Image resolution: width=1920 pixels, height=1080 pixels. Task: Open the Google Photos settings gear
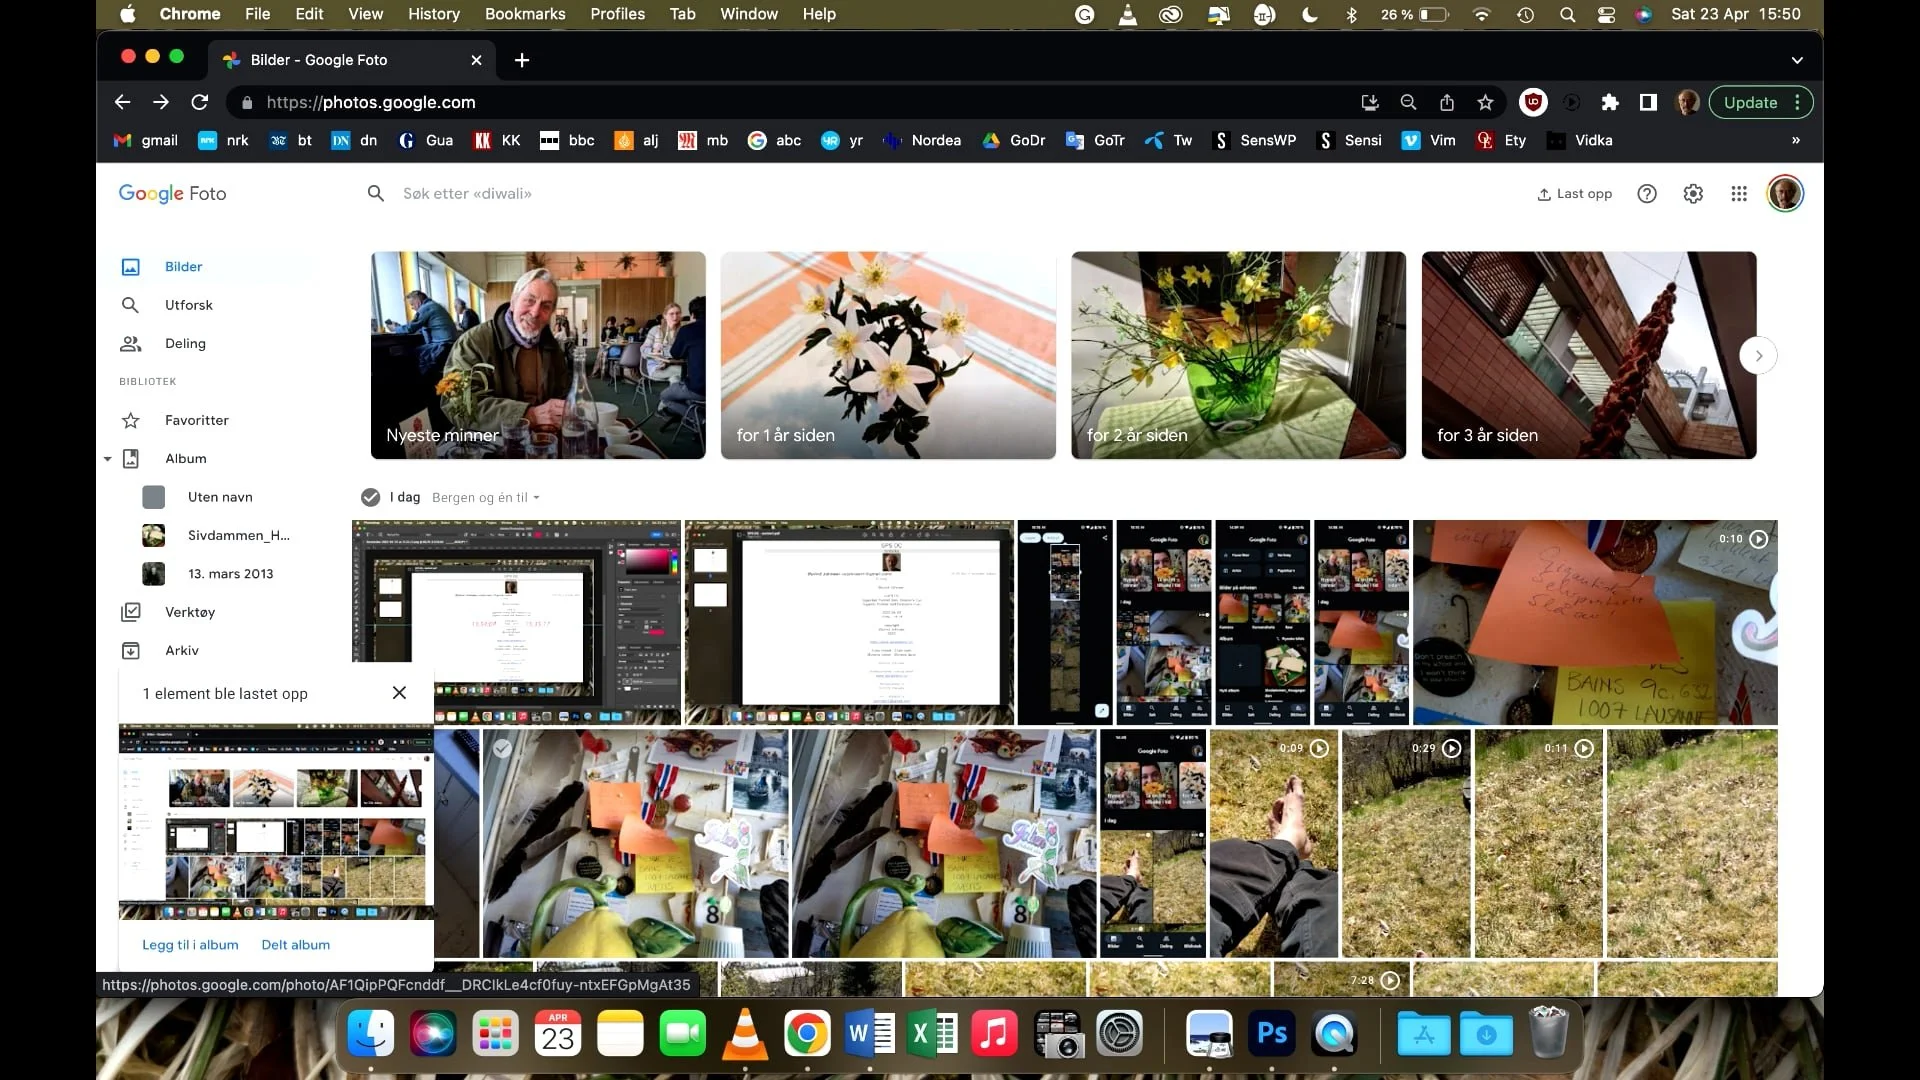pos(1693,194)
